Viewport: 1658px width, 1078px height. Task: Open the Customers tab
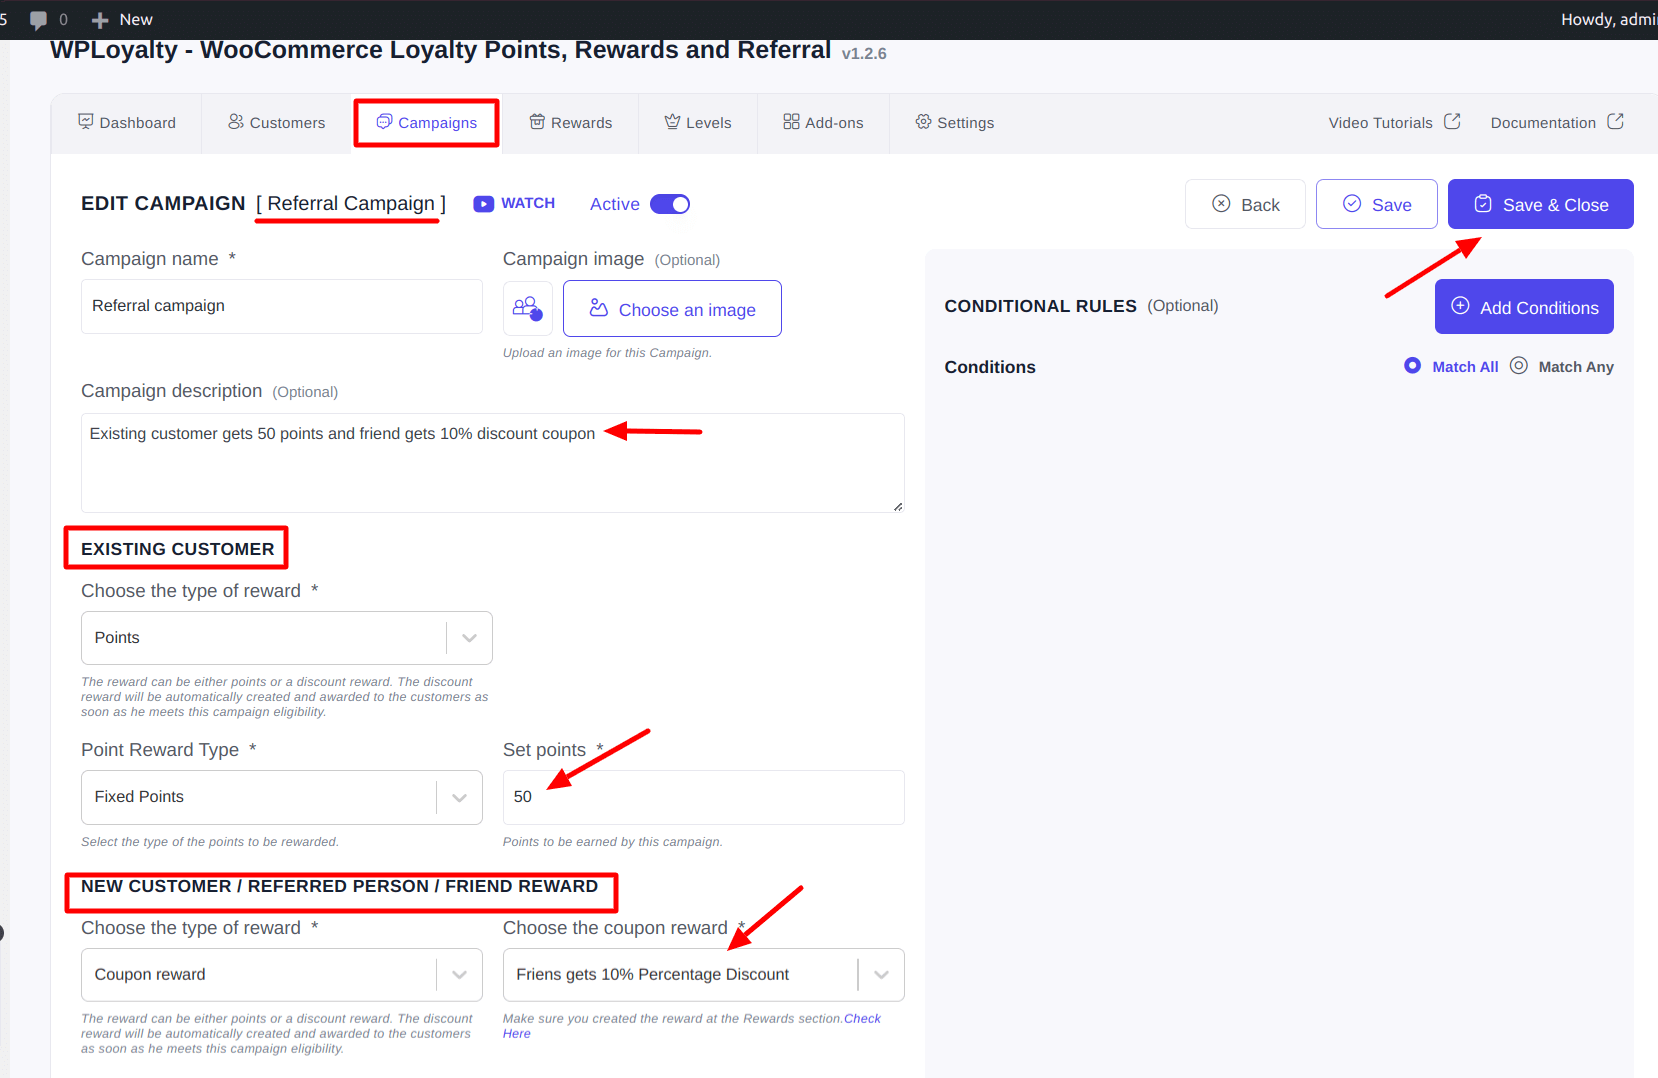click(277, 123)
